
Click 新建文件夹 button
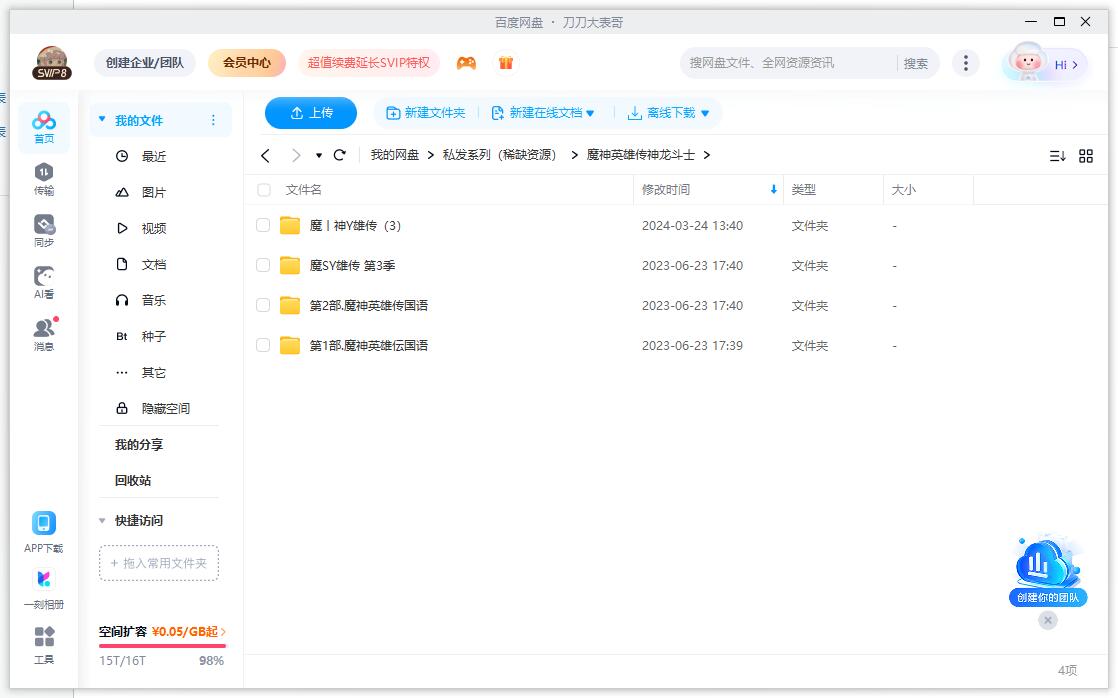point(426,113)
